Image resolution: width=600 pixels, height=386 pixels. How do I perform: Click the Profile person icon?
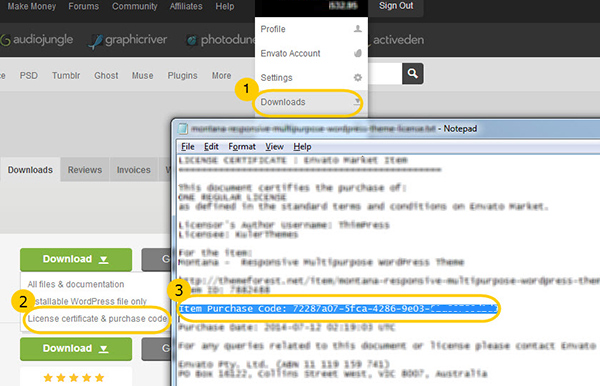pos(357,29)
